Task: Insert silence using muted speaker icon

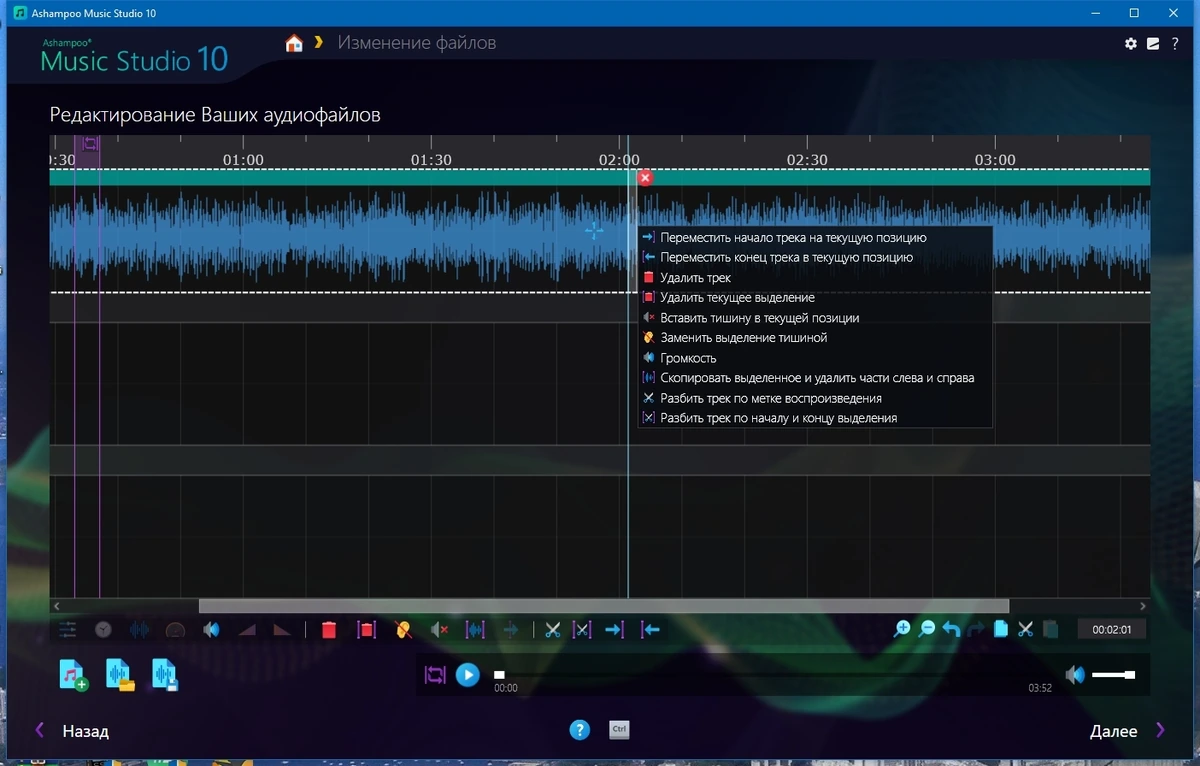Action: 439,630
